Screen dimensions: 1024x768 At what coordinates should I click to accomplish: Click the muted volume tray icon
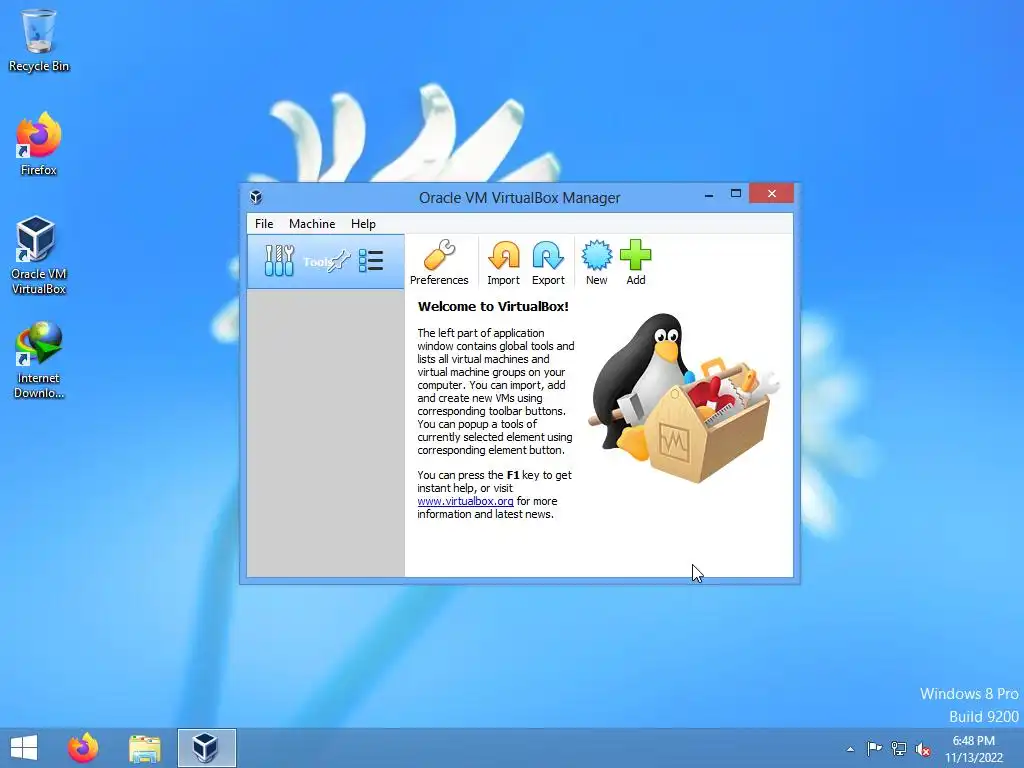[923, 749]
